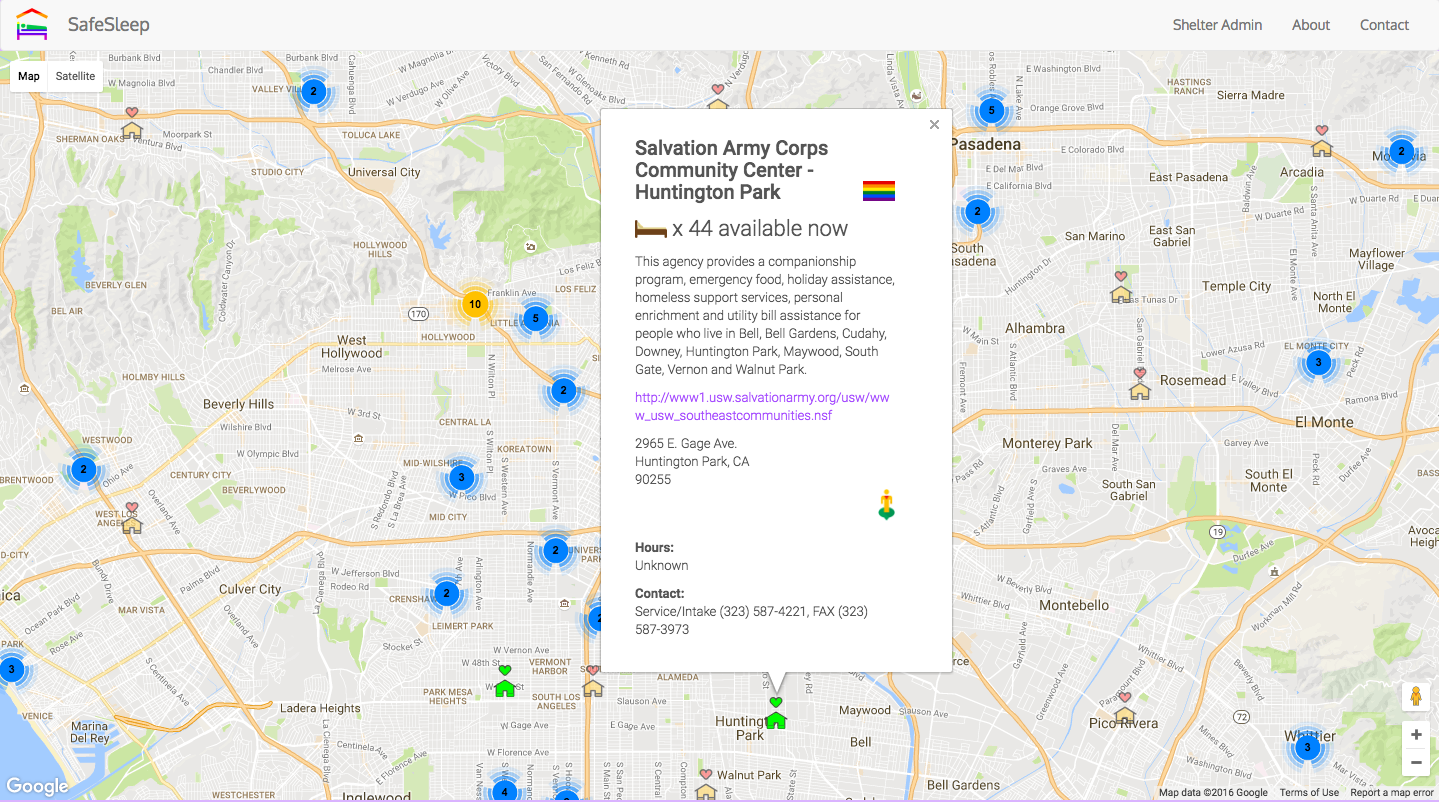Expand the 2 cluster near Crenshaw

point(446,594)
